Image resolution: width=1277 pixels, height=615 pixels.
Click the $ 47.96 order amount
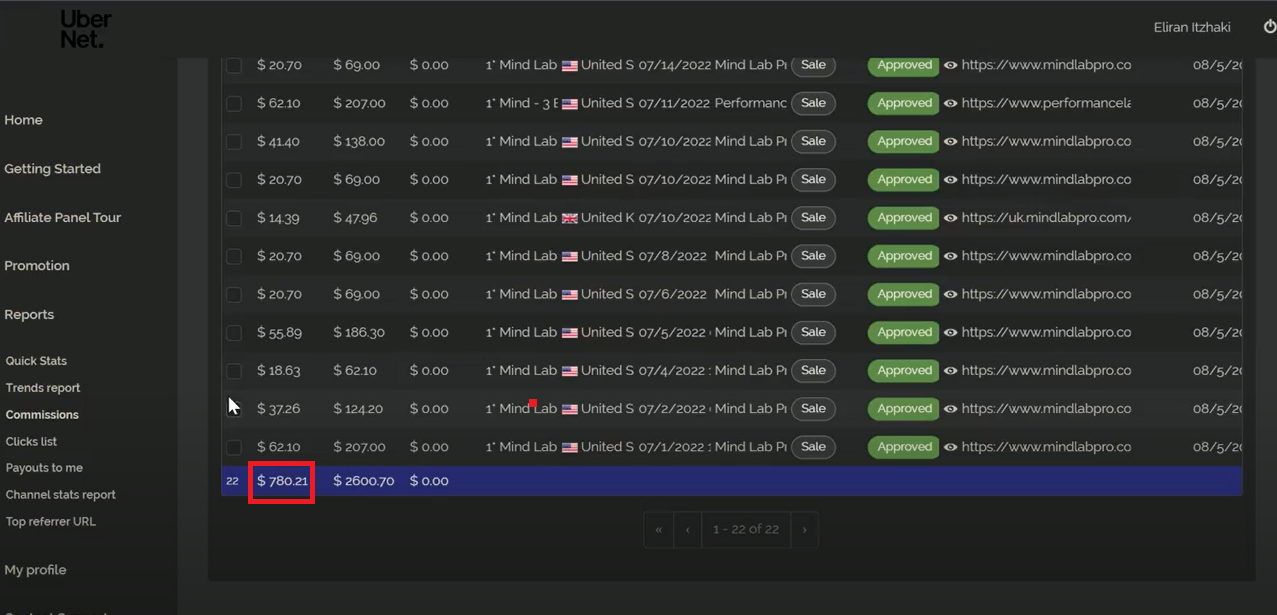click(356, 218)
